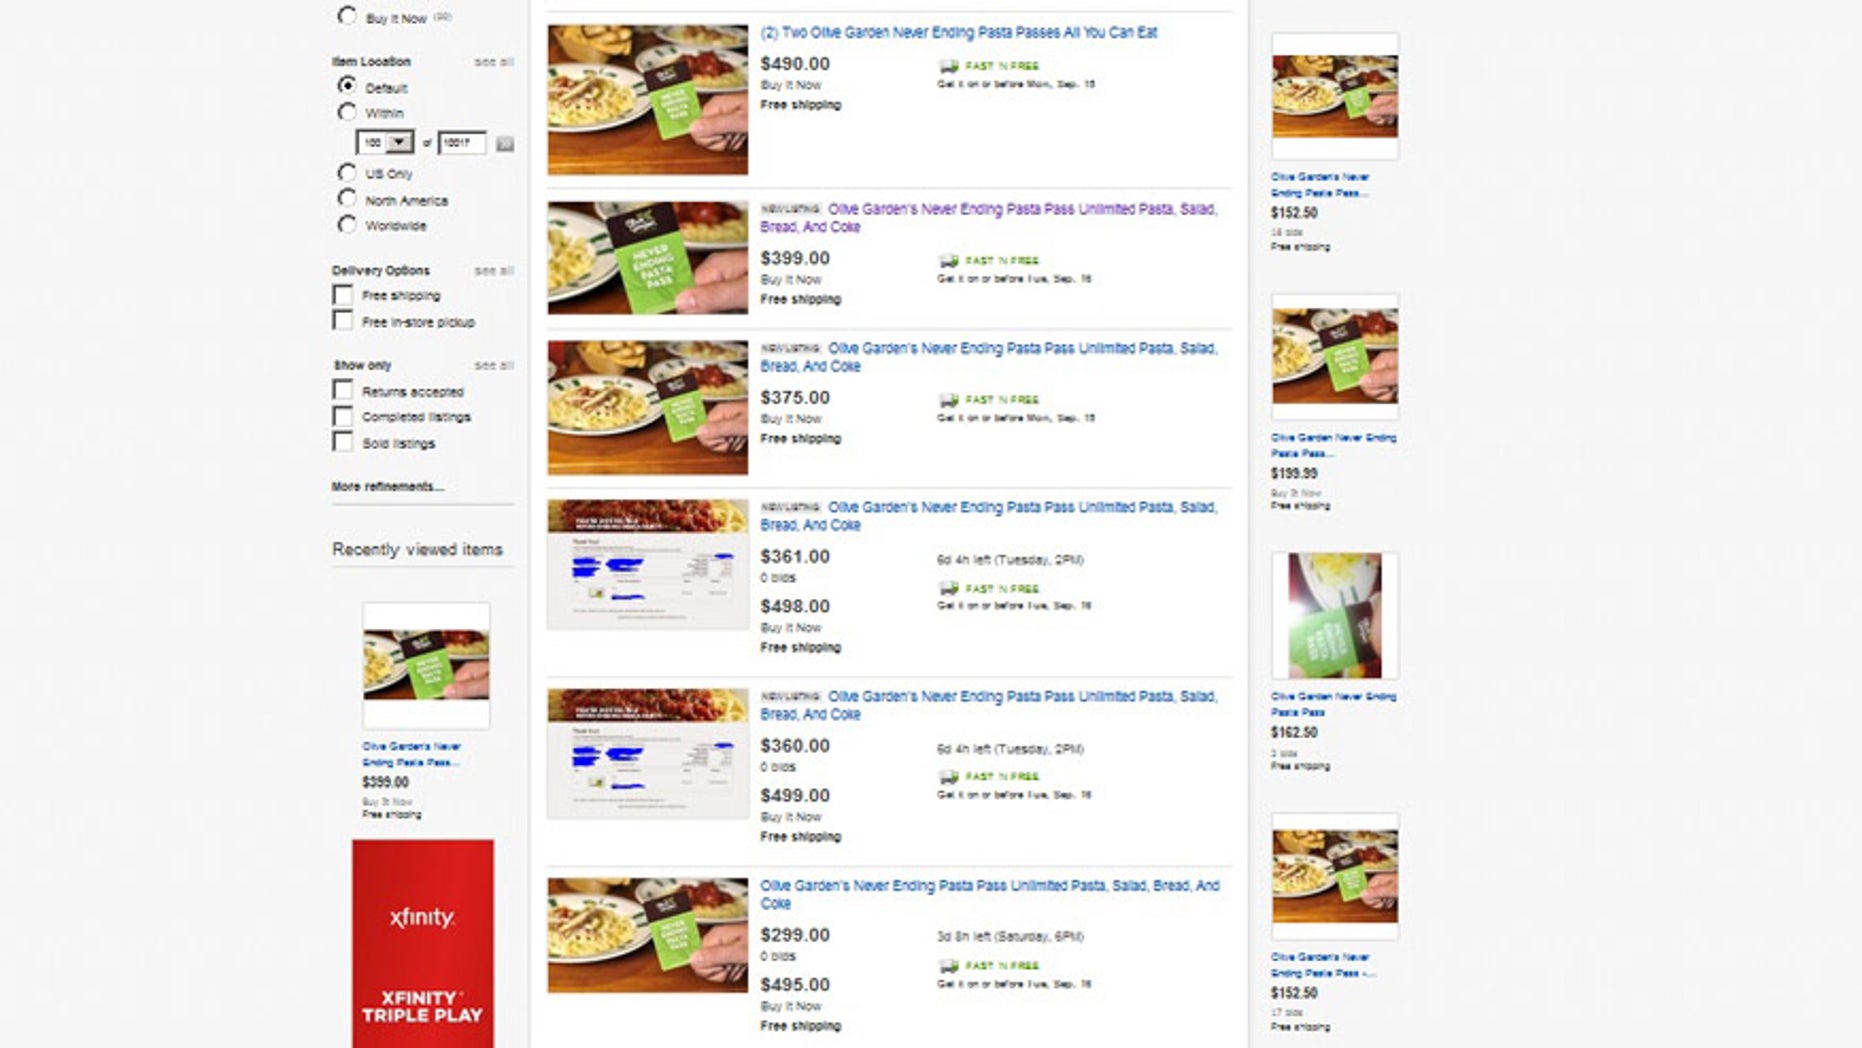Image resolution: width=1862 pixels, height=1048 pixels.
Task: Open thumbnail of the $490.00 two passes listing
Action: pyautogui.click(x=647, y=99)
